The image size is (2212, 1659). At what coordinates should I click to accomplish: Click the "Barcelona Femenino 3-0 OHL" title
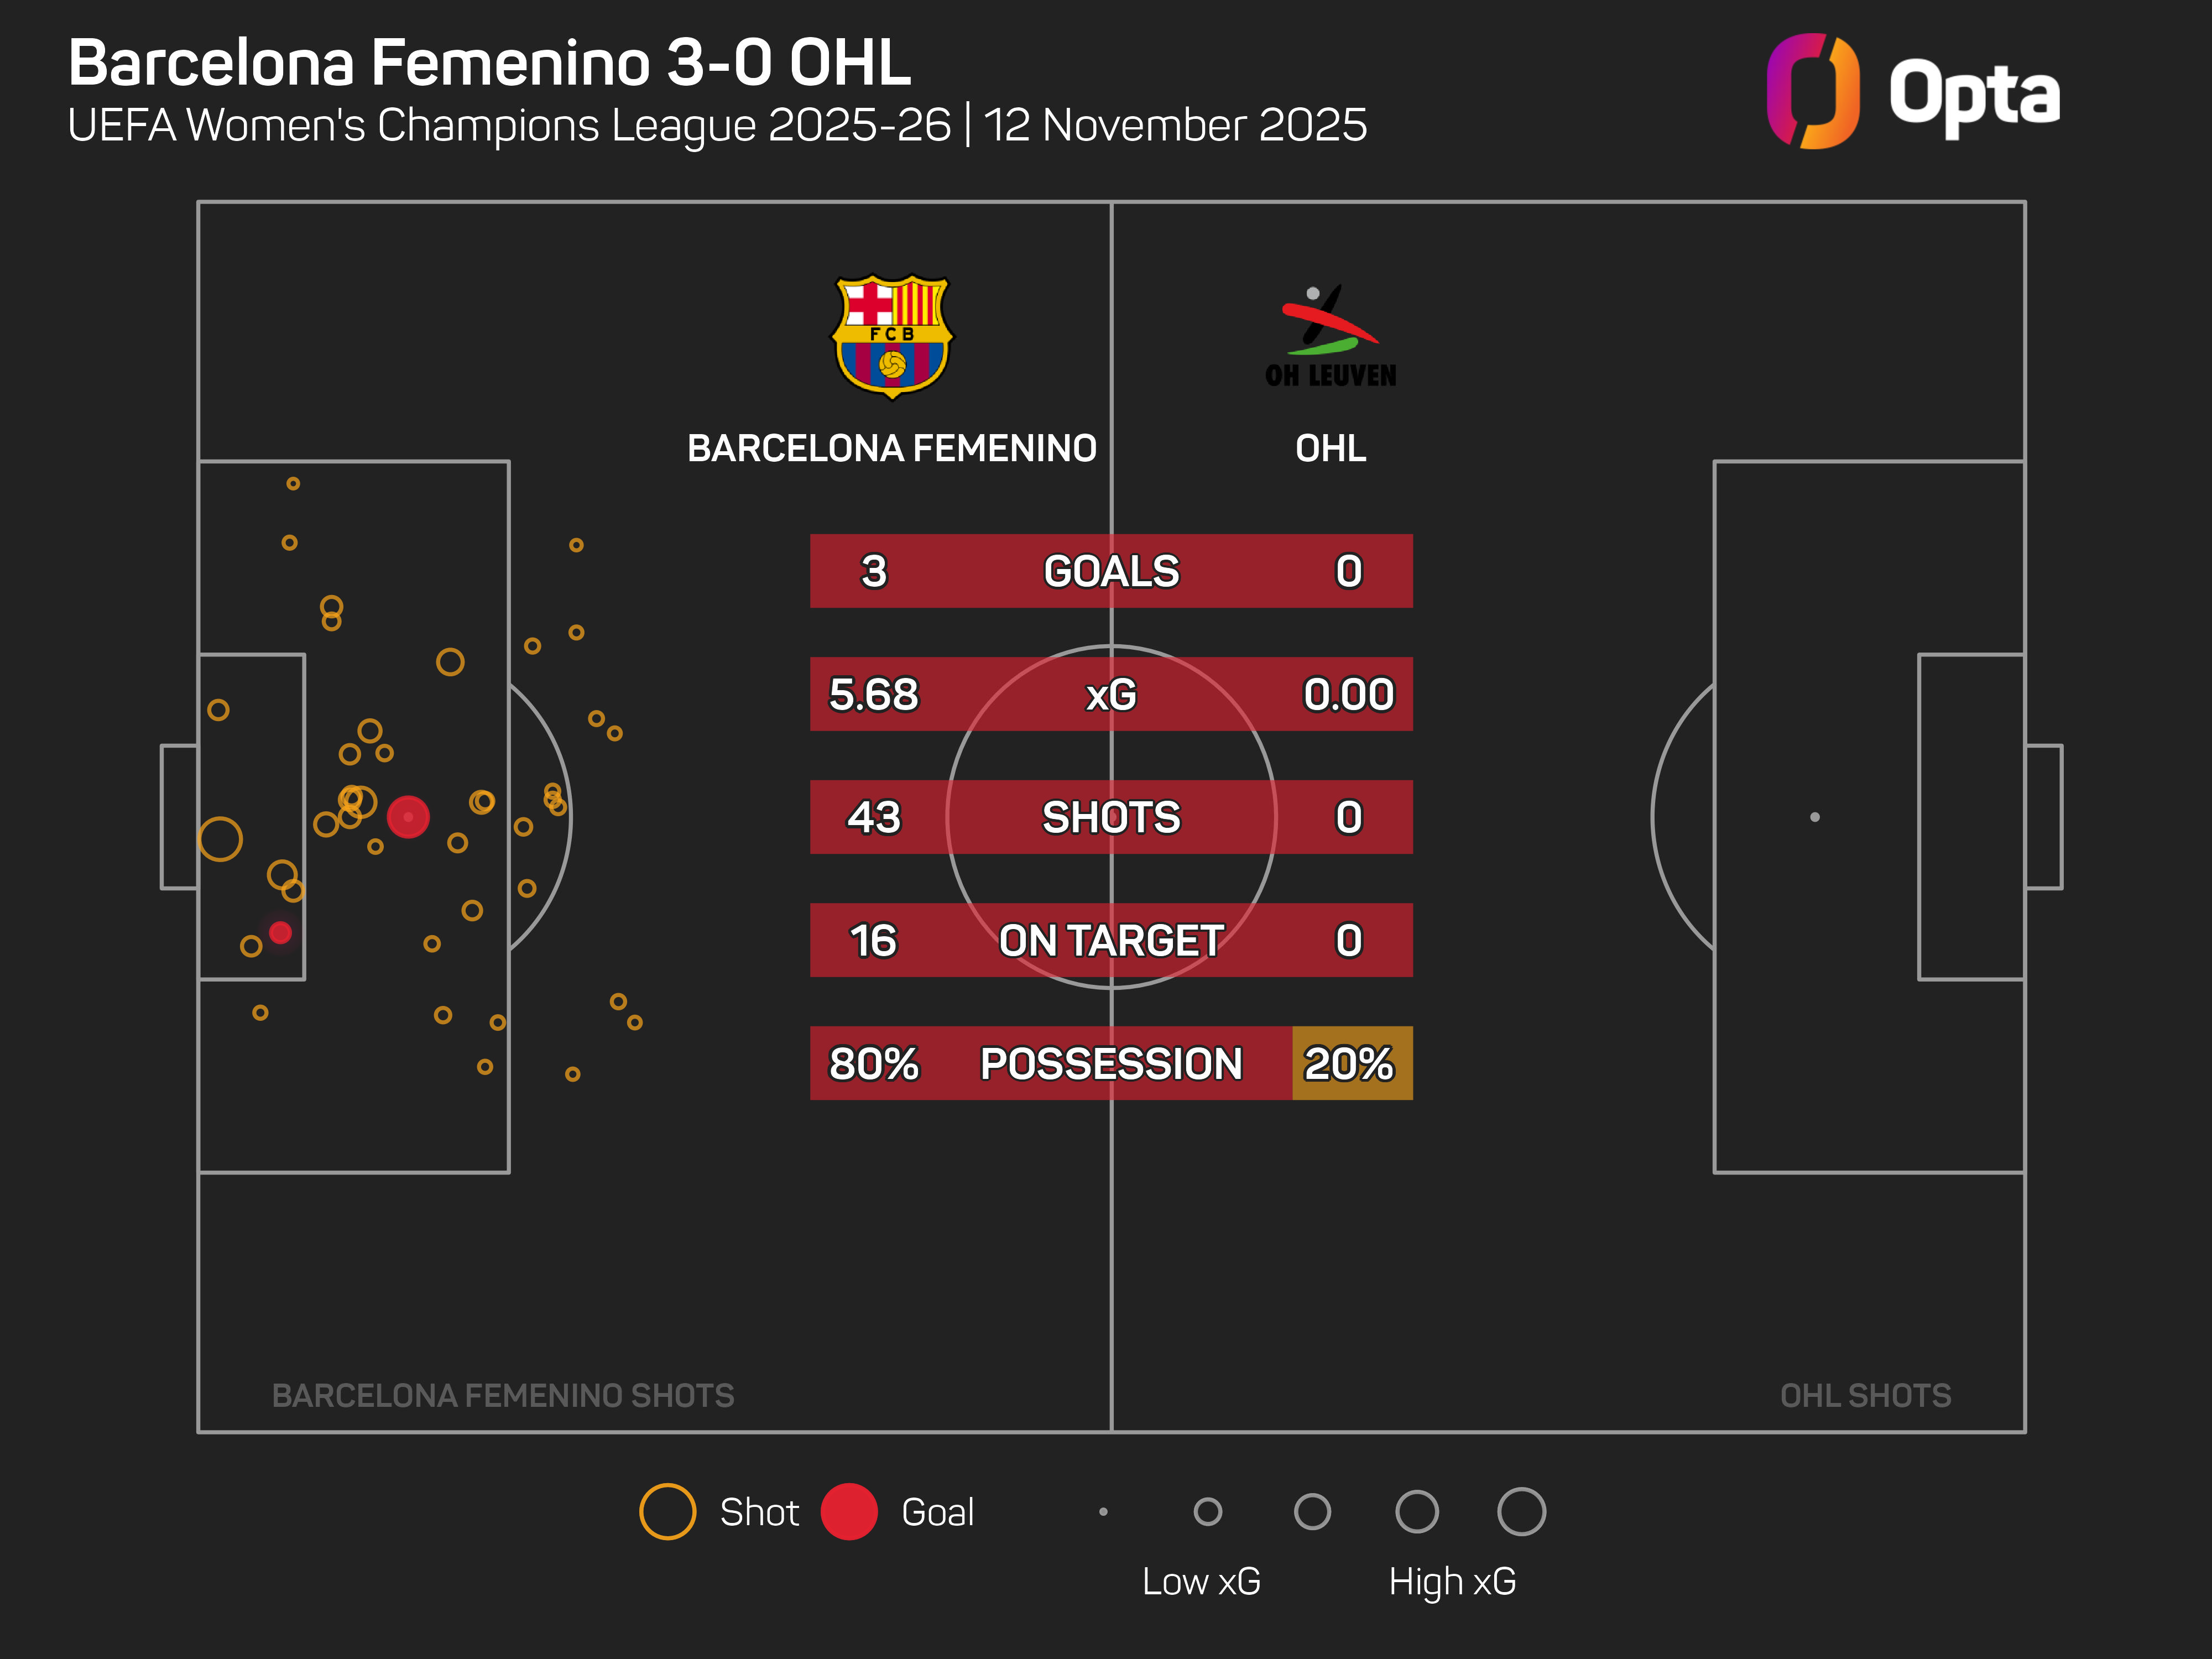point(490,63)
